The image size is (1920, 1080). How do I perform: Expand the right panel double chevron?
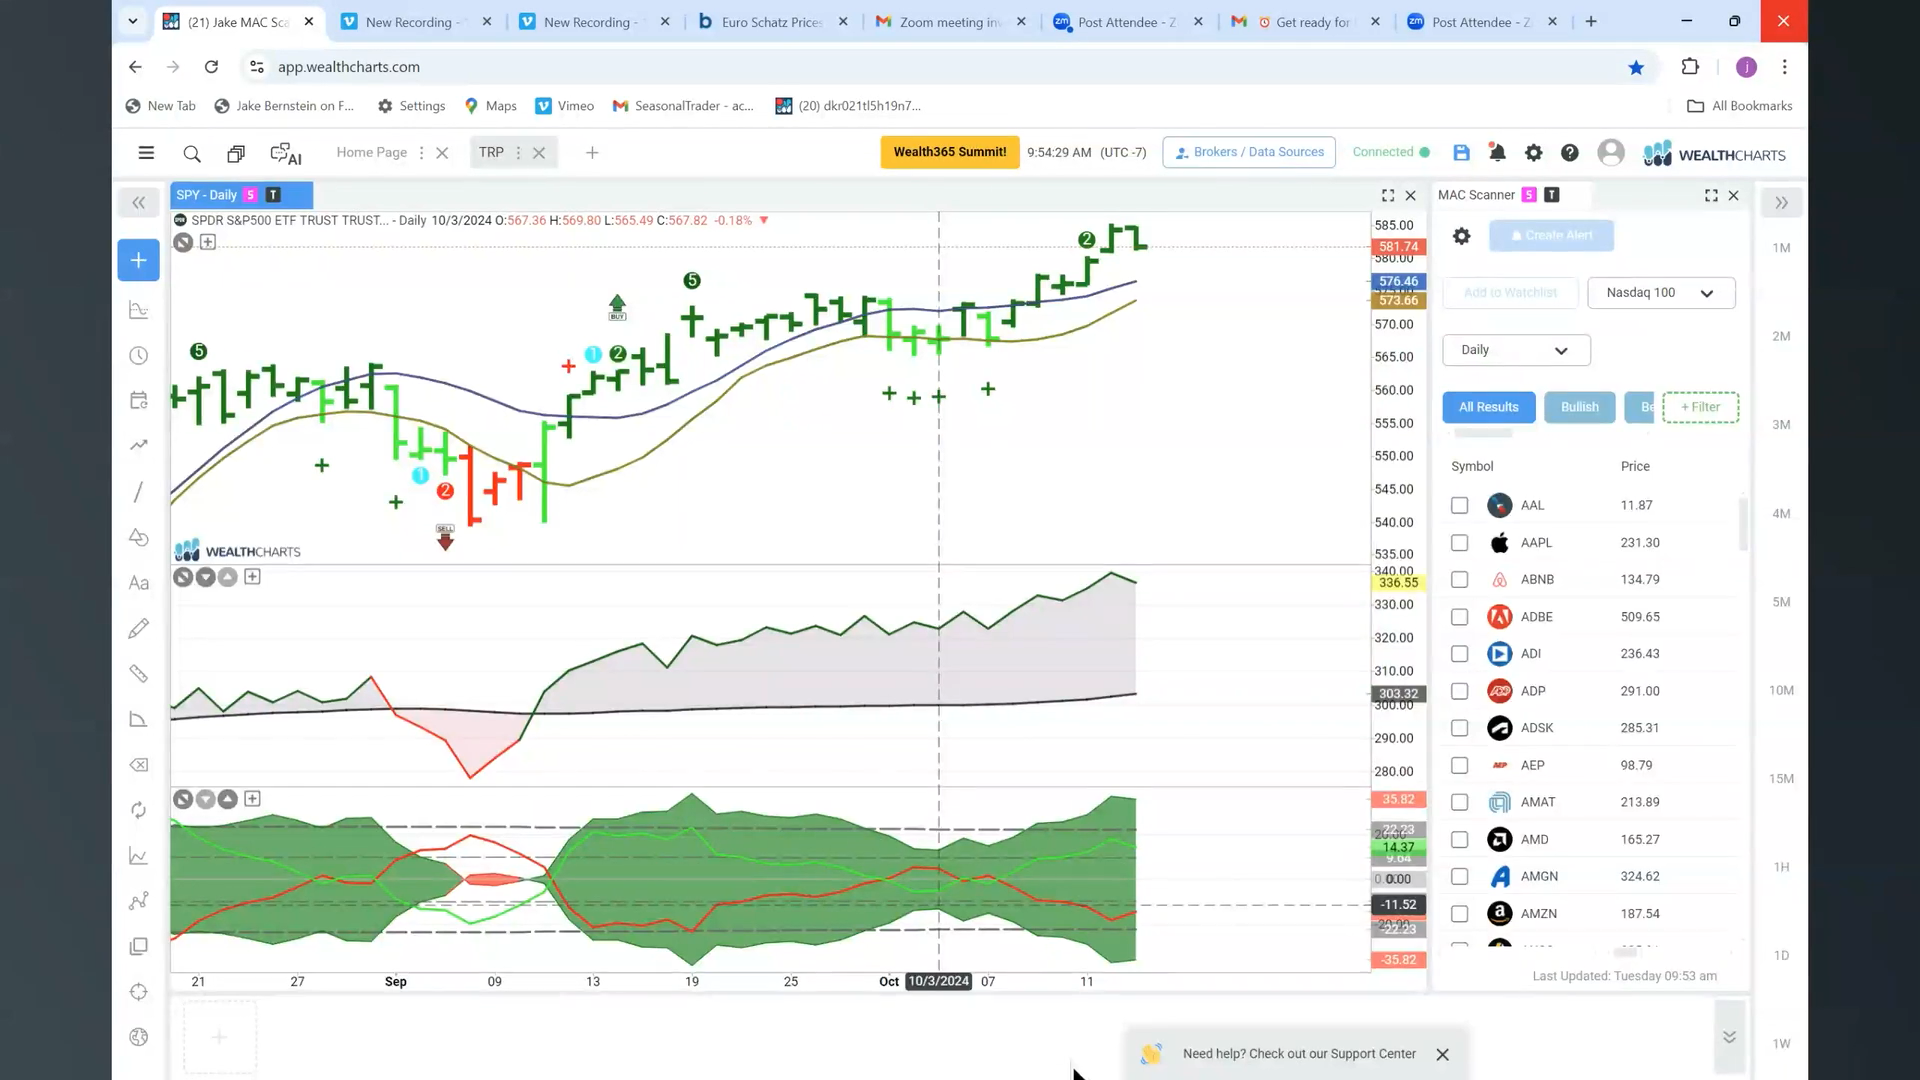point(1781,203)
